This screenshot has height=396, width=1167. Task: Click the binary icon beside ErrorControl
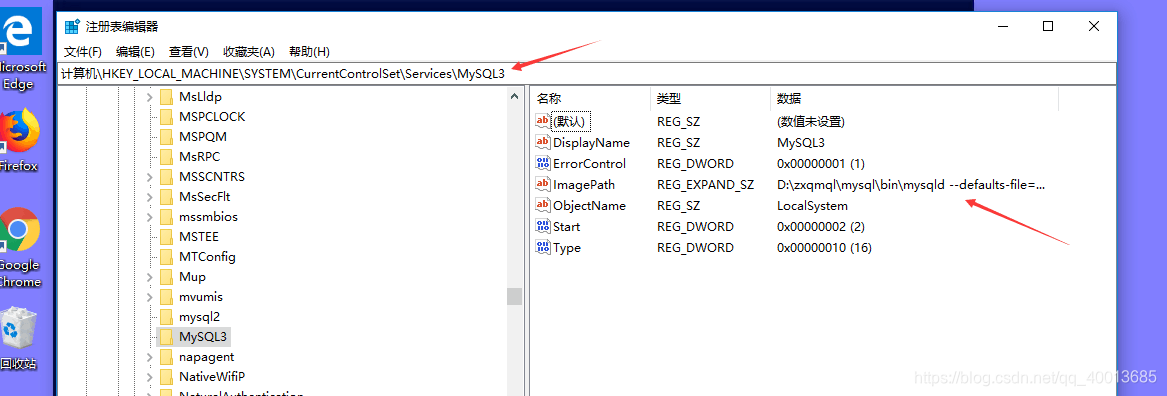[543, 163]
